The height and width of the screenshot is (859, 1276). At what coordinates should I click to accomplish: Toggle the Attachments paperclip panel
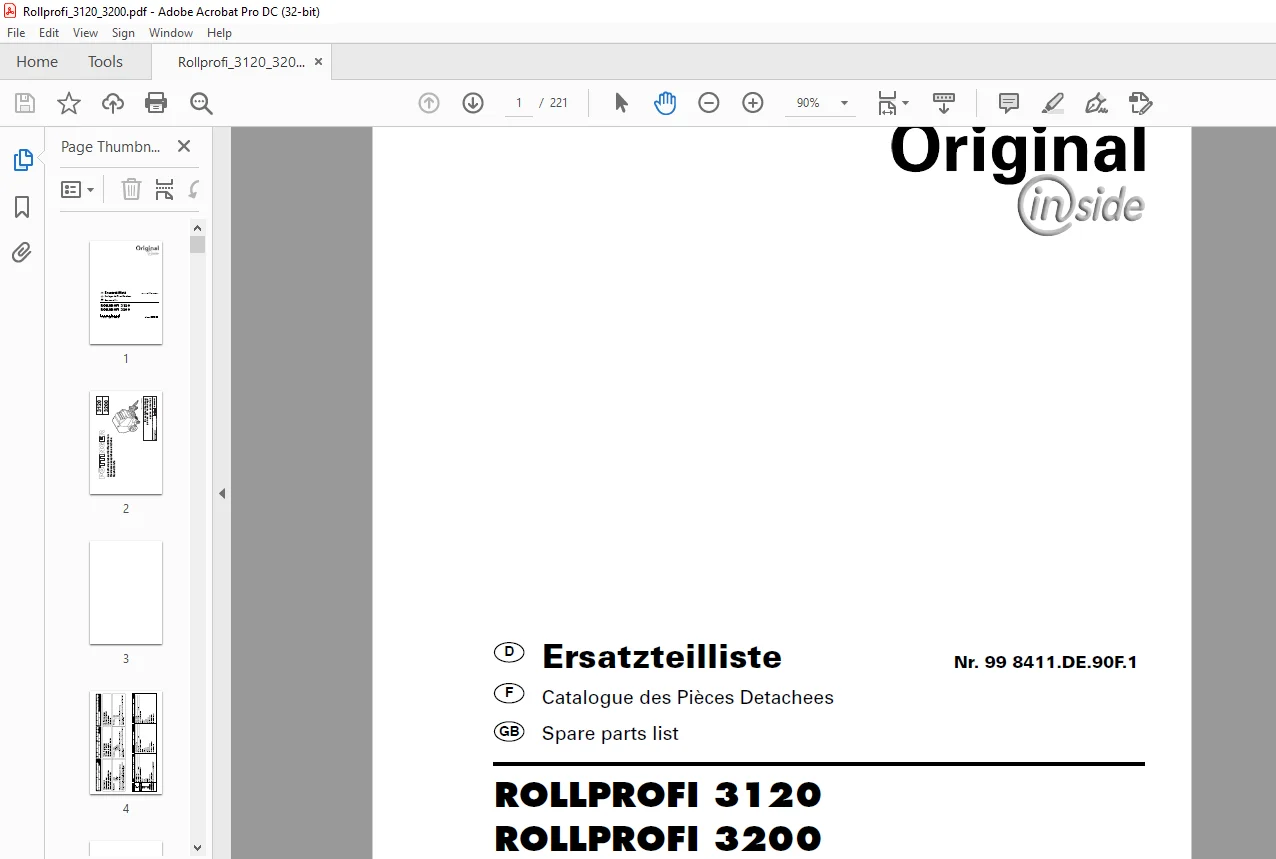22,252
